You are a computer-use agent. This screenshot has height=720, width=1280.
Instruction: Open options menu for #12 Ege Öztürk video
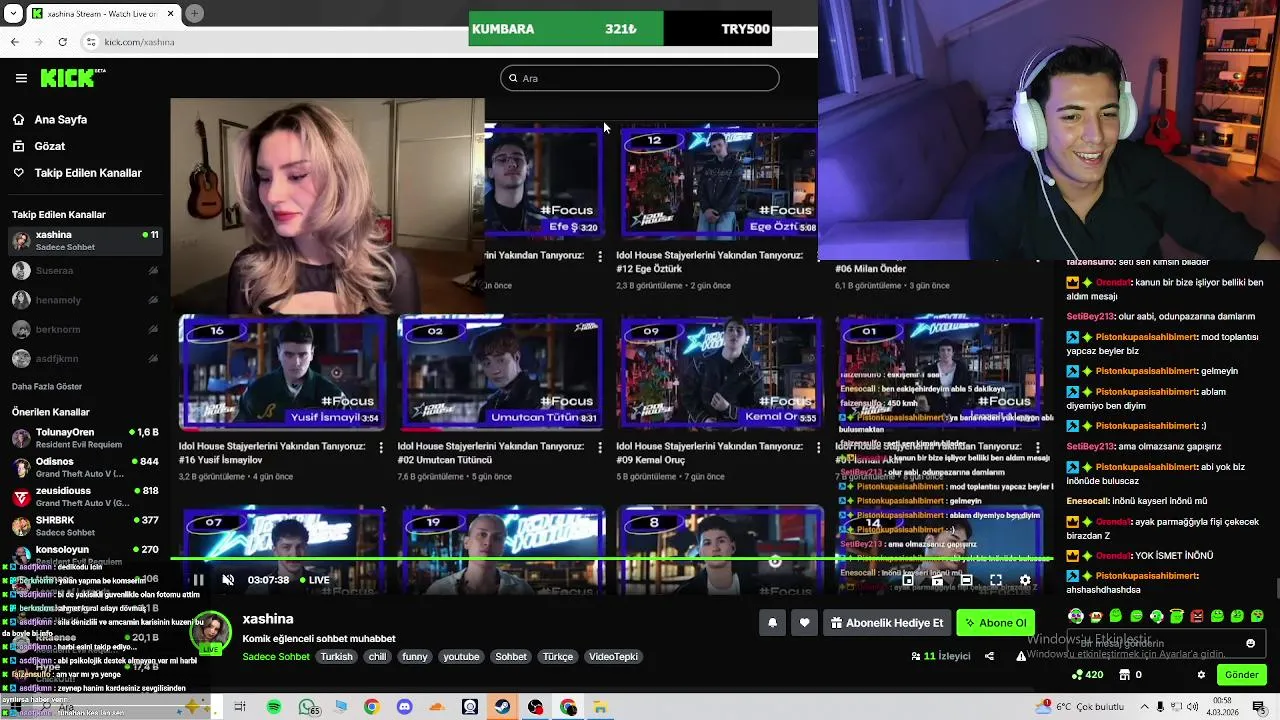click(819, 257)
